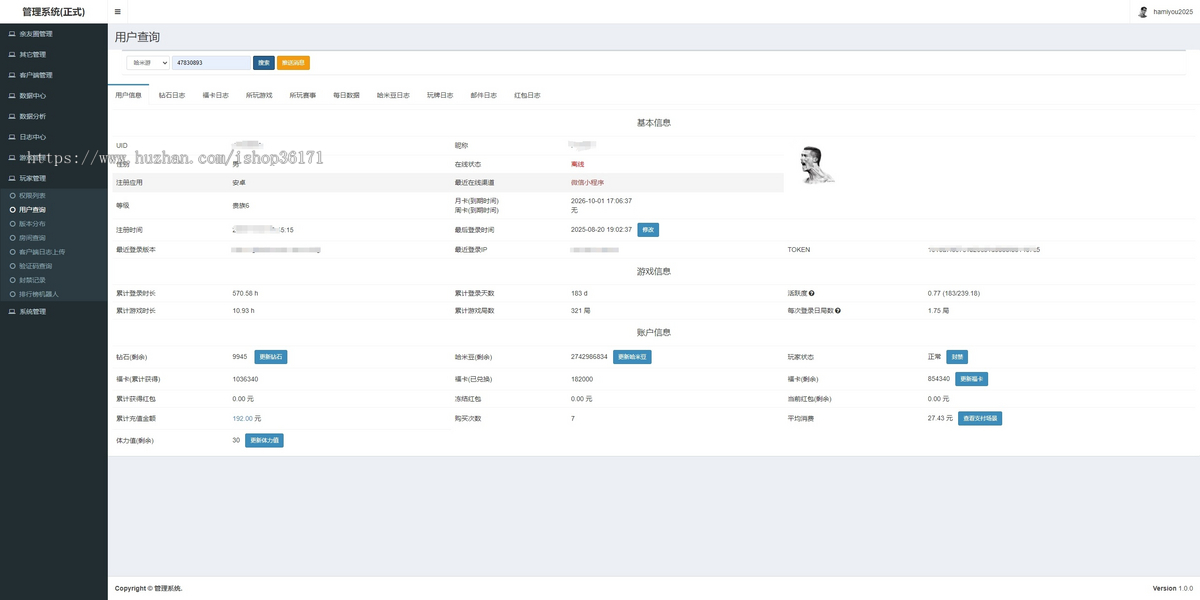The image size is (1200, 600).
Task: Click 更新钻石 button
Action: [x=271, y=357]
